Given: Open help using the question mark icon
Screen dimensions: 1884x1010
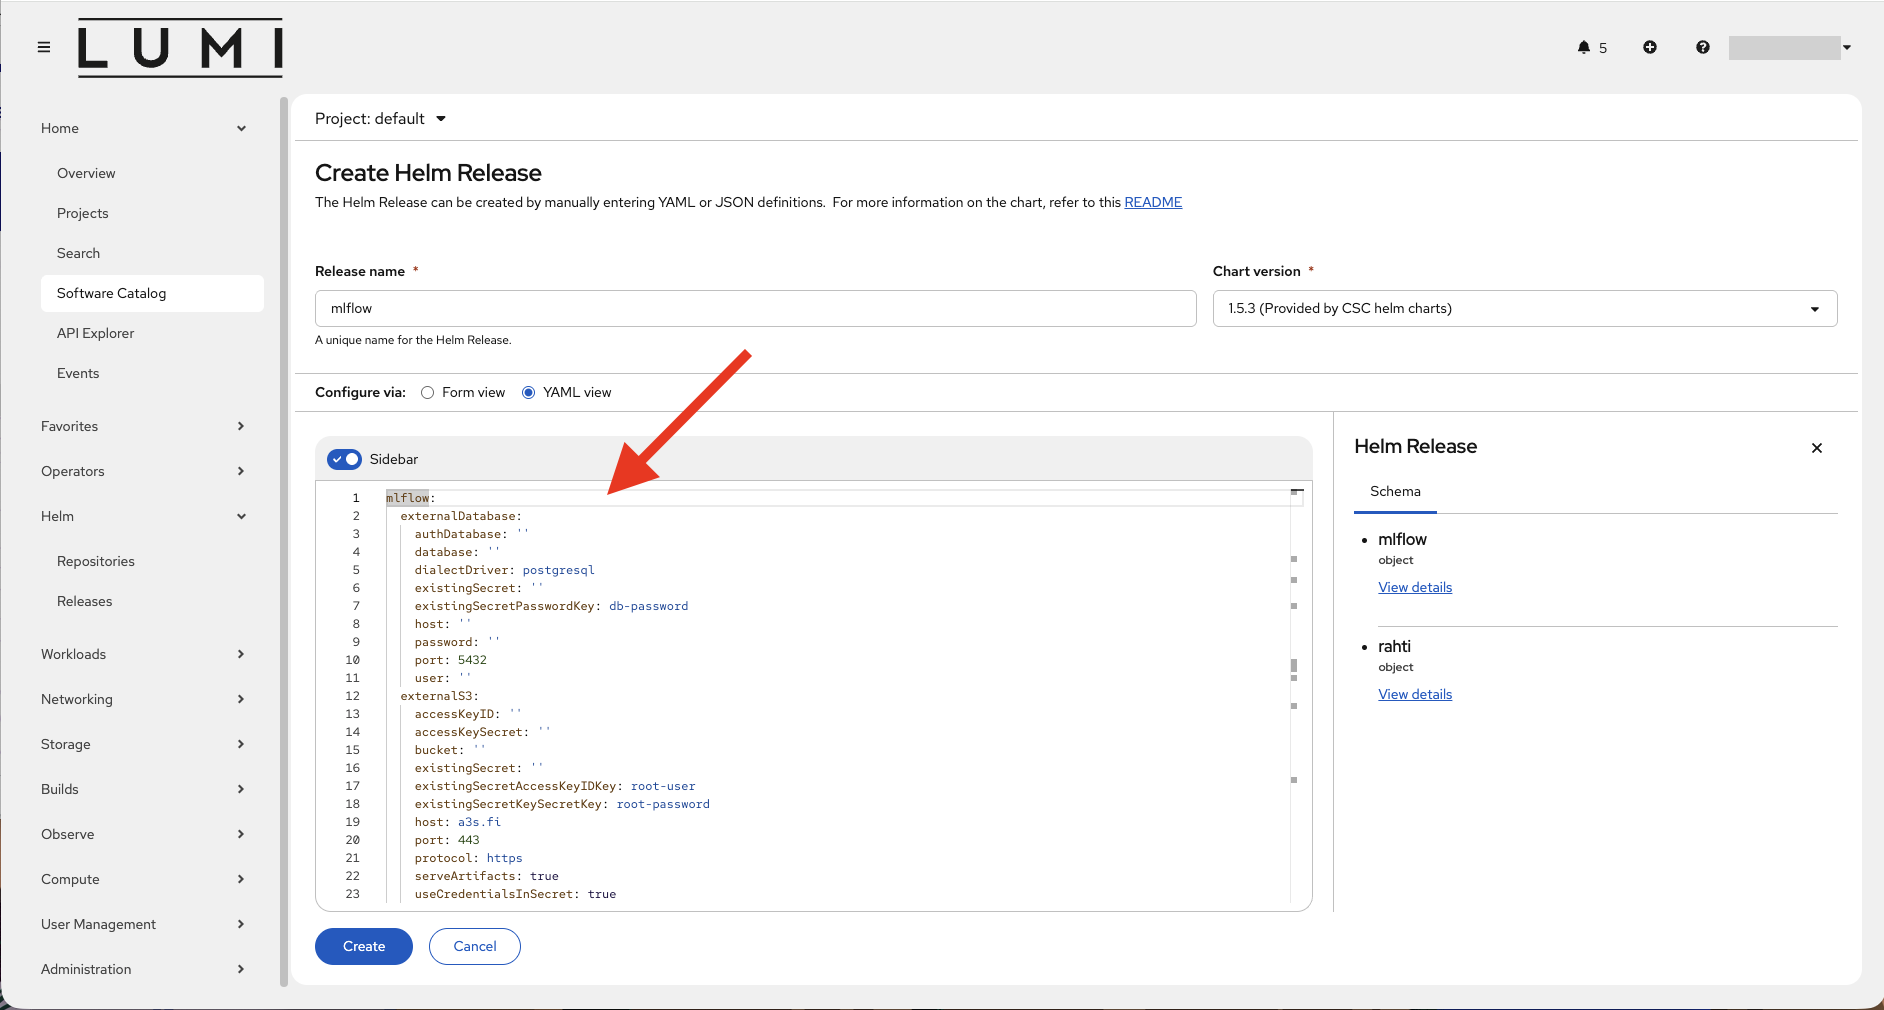Looking at the screenshot, I should (x=1702, y=47).
